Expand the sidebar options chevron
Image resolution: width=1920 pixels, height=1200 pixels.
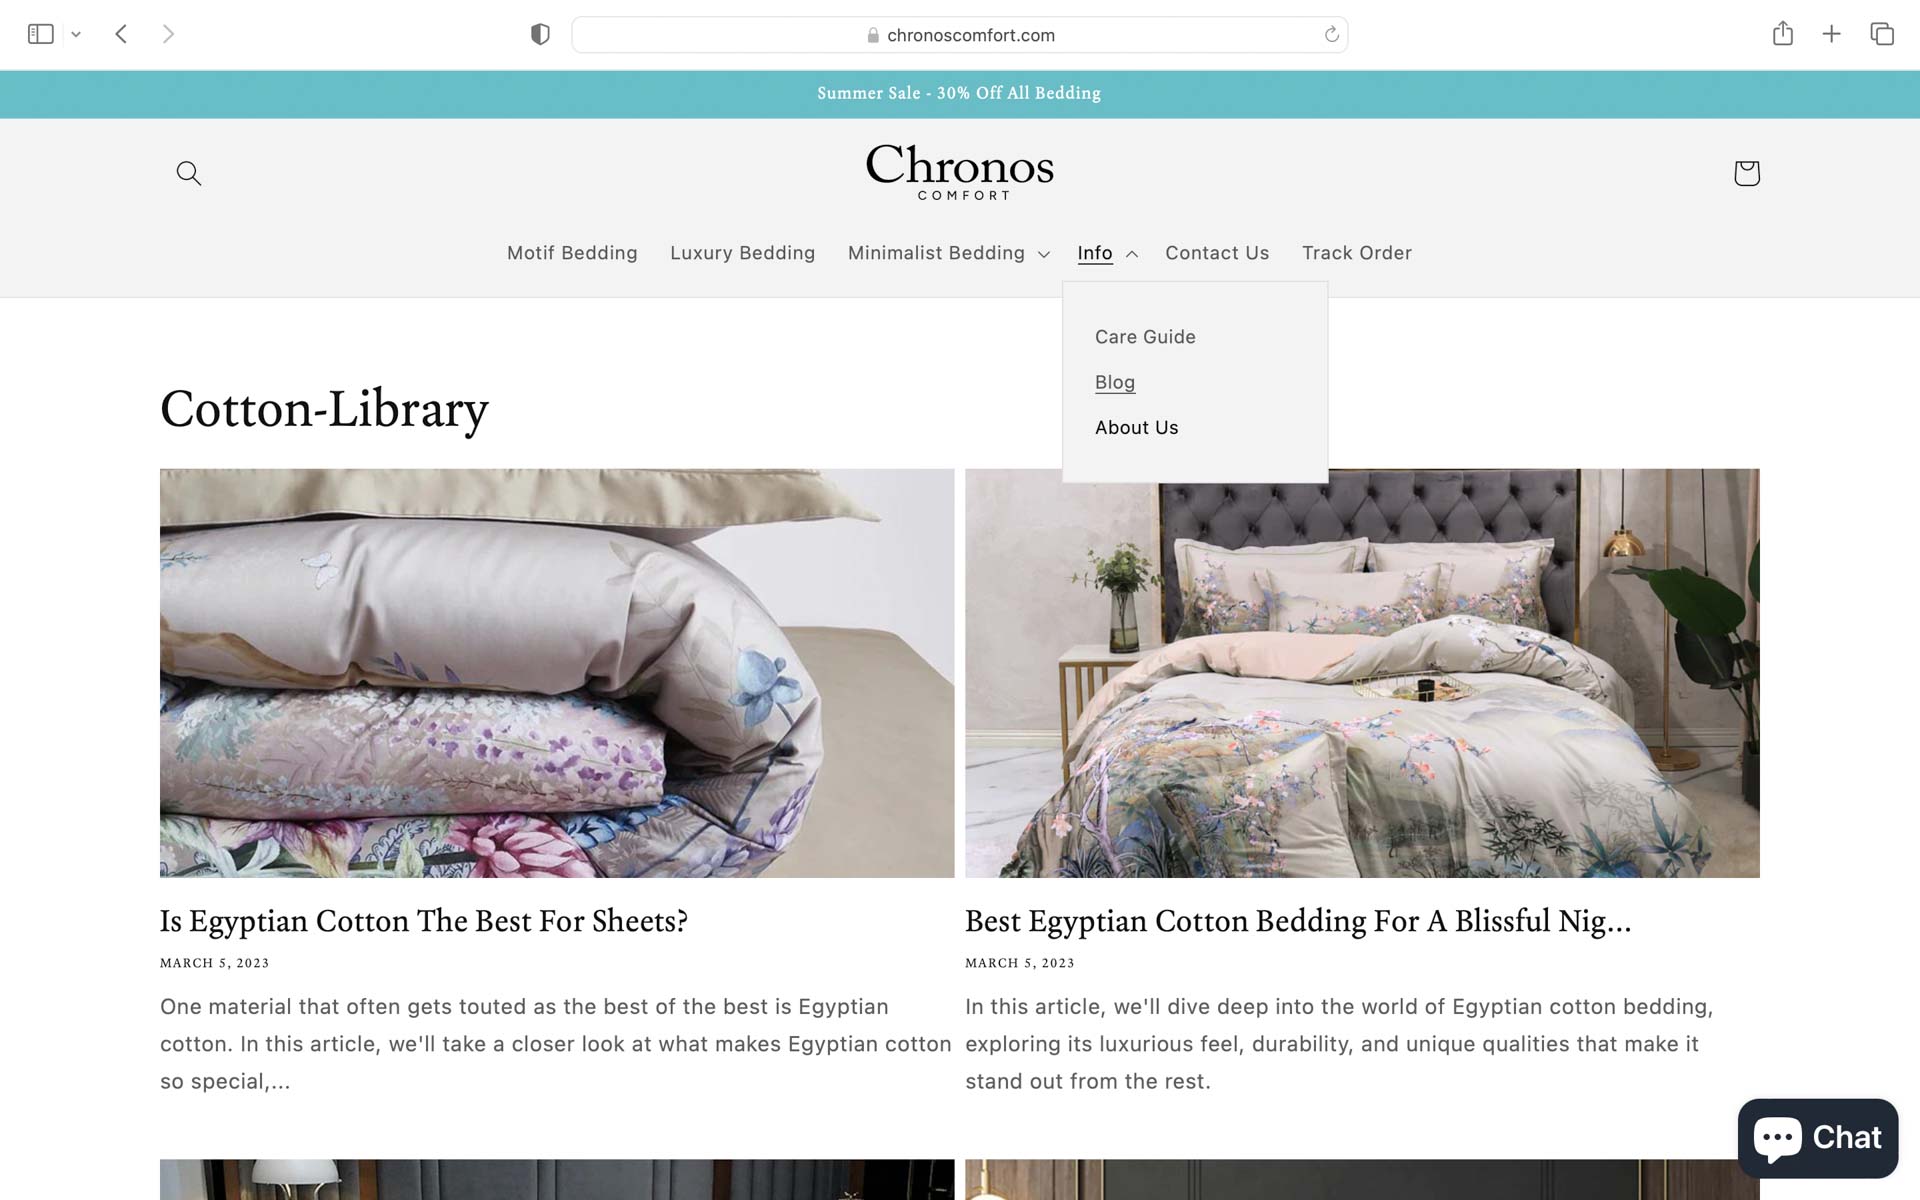coord(76,34)
